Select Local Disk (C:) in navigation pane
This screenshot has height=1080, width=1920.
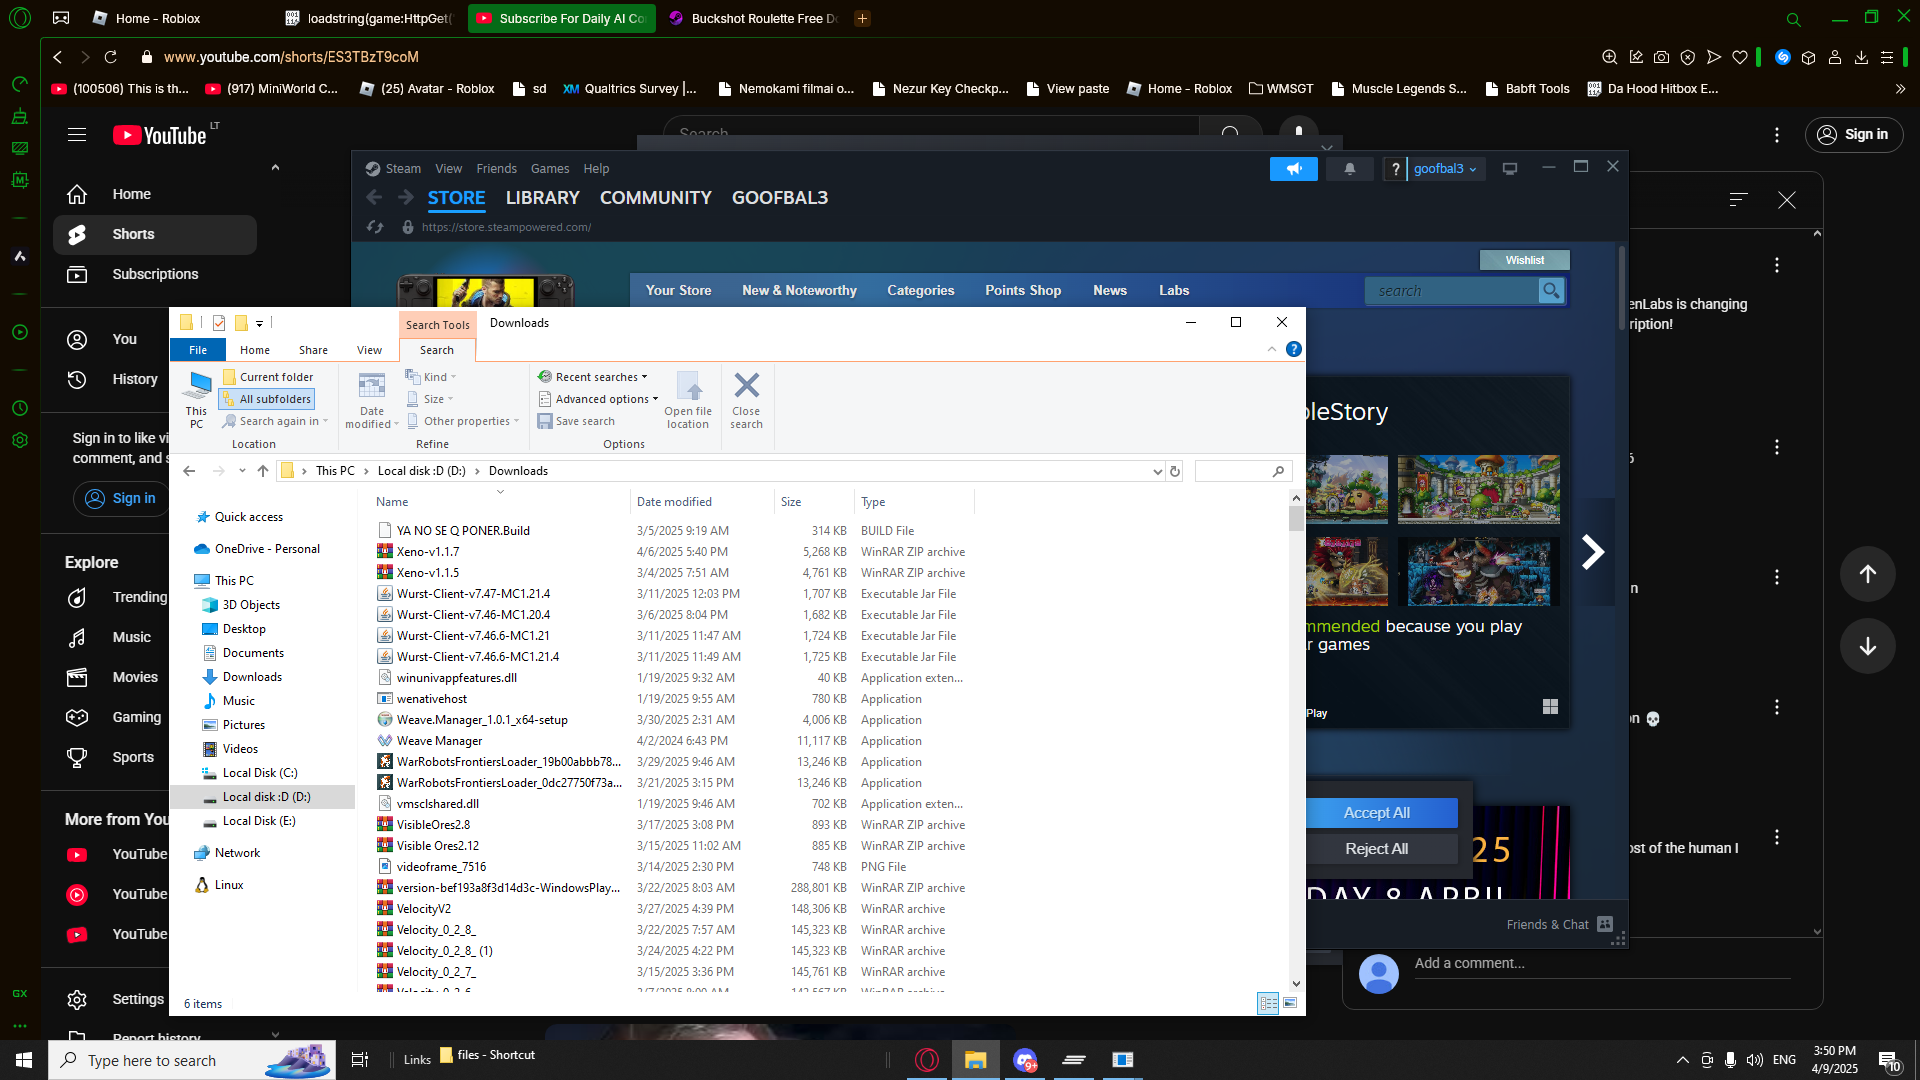pyautogui.click(x=260, y=773)
